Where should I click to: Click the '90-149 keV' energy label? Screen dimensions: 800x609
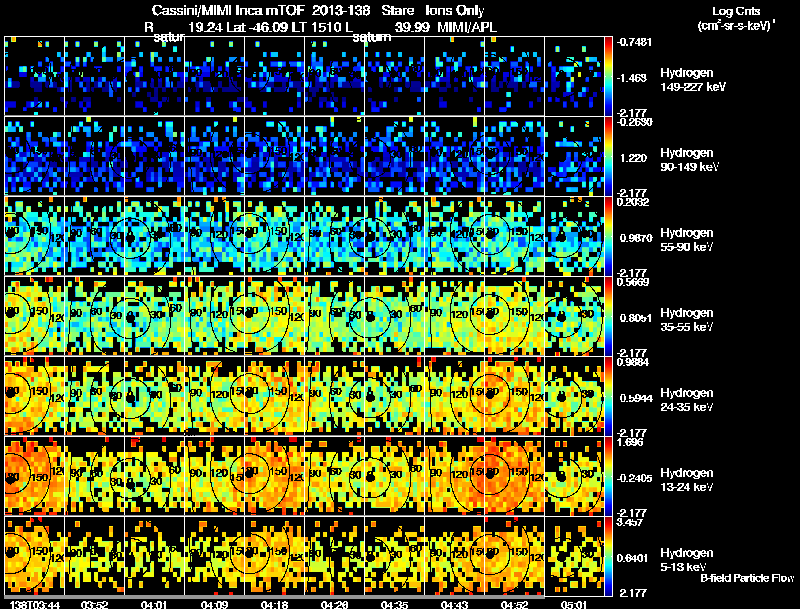(x=689, y=167)
